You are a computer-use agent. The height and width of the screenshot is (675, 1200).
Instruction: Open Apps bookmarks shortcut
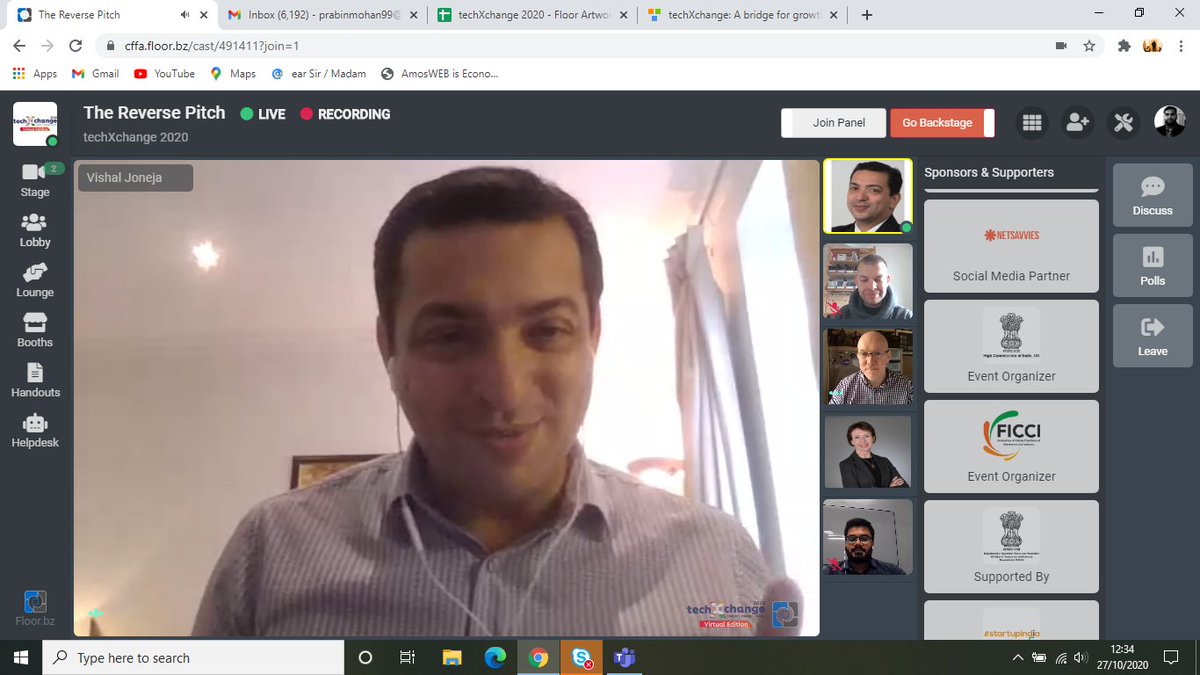coord(35,73)
